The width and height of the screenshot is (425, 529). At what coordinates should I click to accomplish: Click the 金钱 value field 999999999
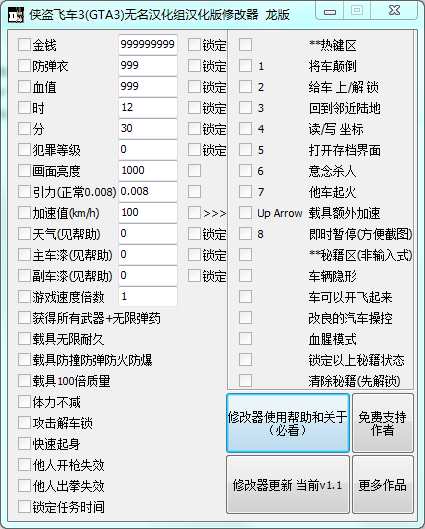point(148,44)
